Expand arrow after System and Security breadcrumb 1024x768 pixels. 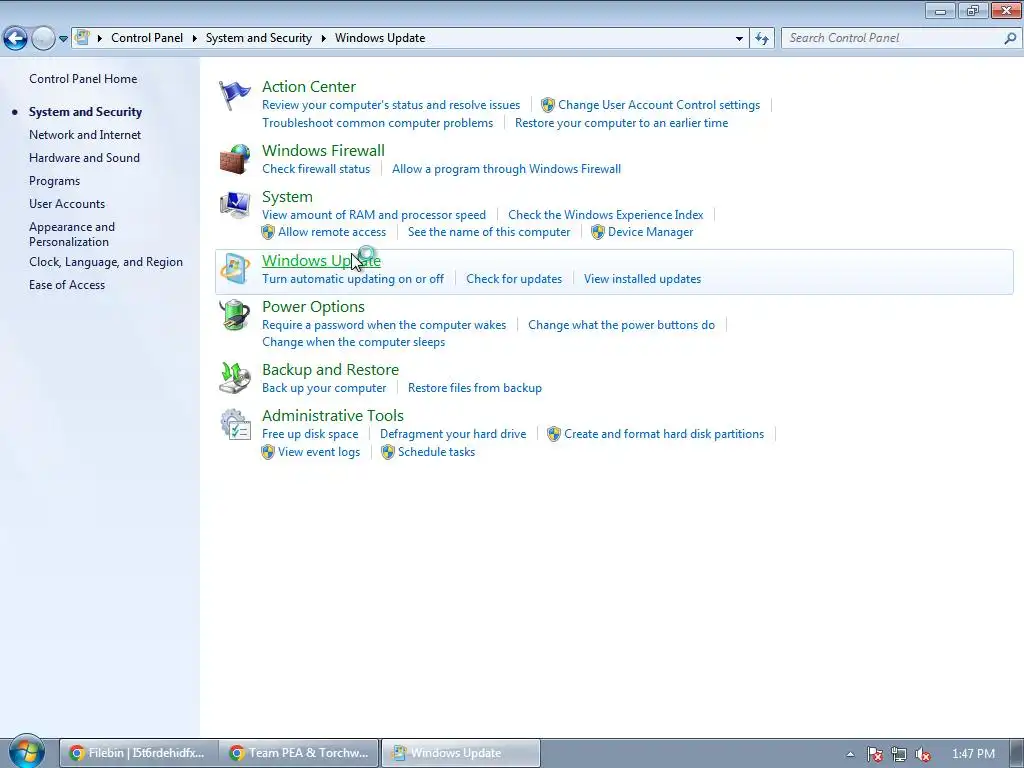323,39
